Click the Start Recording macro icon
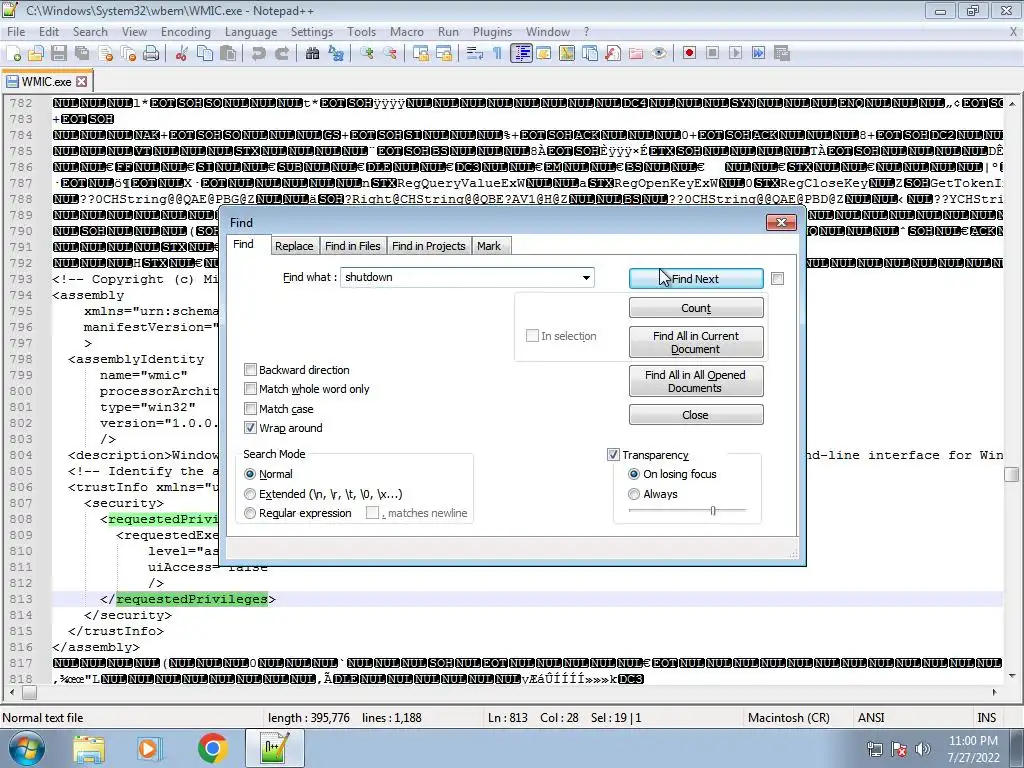The image size is (1024, 768). click(689, 54)
